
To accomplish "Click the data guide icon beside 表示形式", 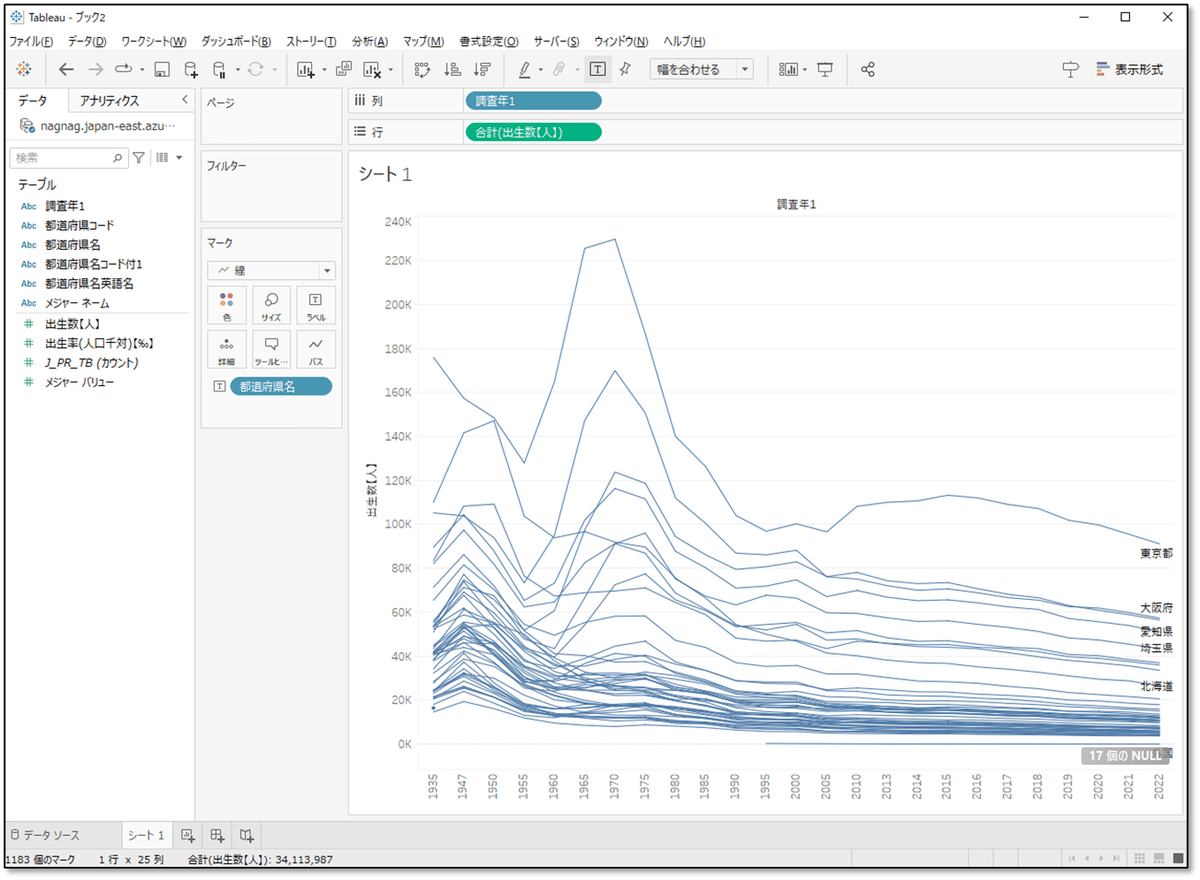I will coord(1071,69).
